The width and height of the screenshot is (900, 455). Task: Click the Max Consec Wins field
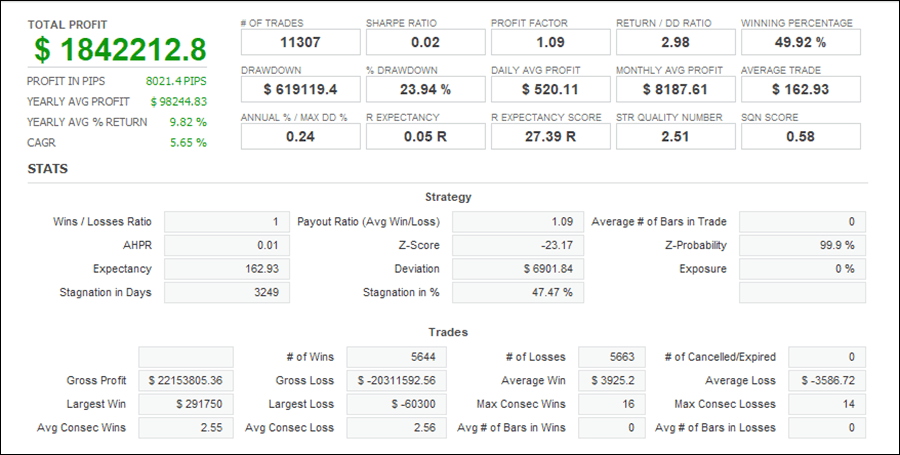click(x=609, y=404)
